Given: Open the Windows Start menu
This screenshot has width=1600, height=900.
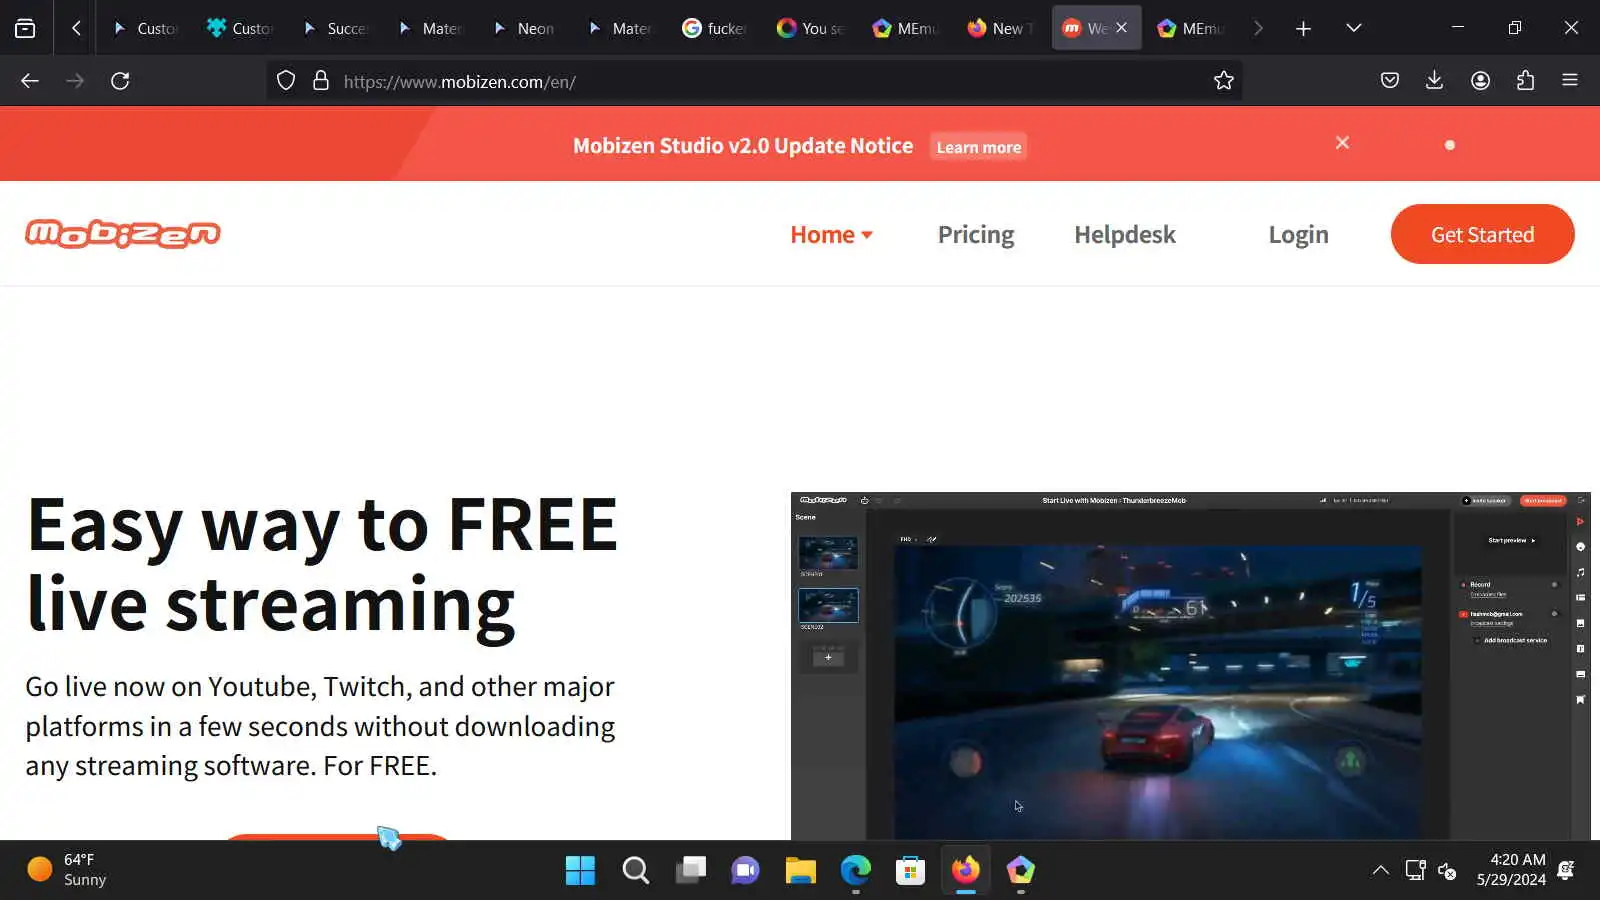Looking at the screenshot, I should pyautogui.click(x=580, y=870).
